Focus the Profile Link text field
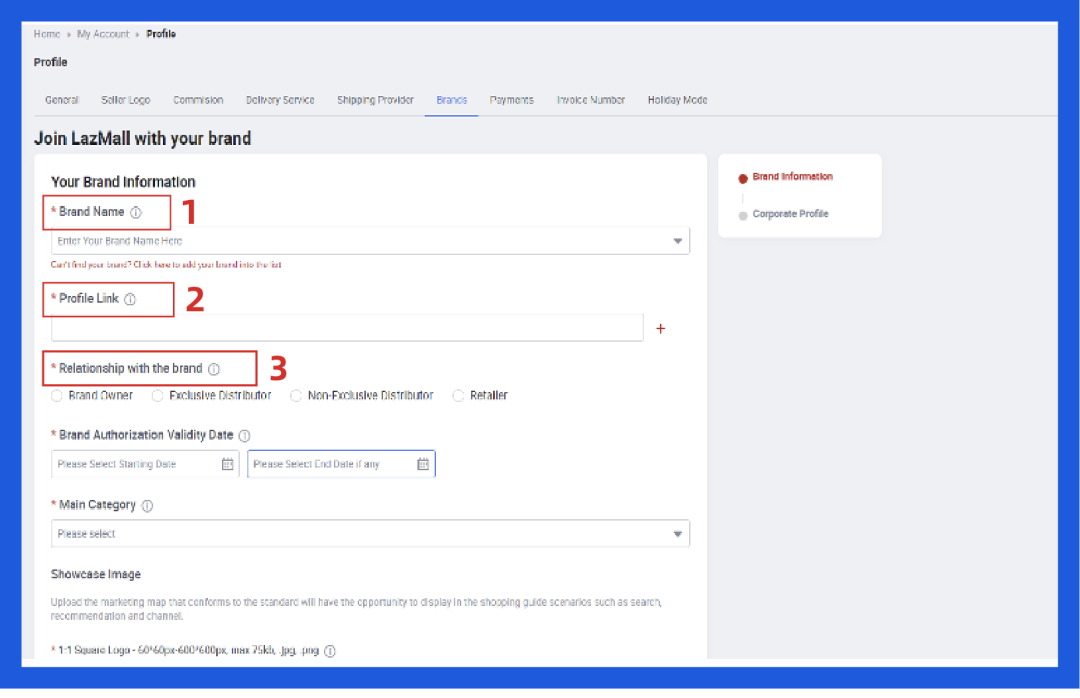The width and height of the screenshot is (1080, 698). tap(347, 328)
